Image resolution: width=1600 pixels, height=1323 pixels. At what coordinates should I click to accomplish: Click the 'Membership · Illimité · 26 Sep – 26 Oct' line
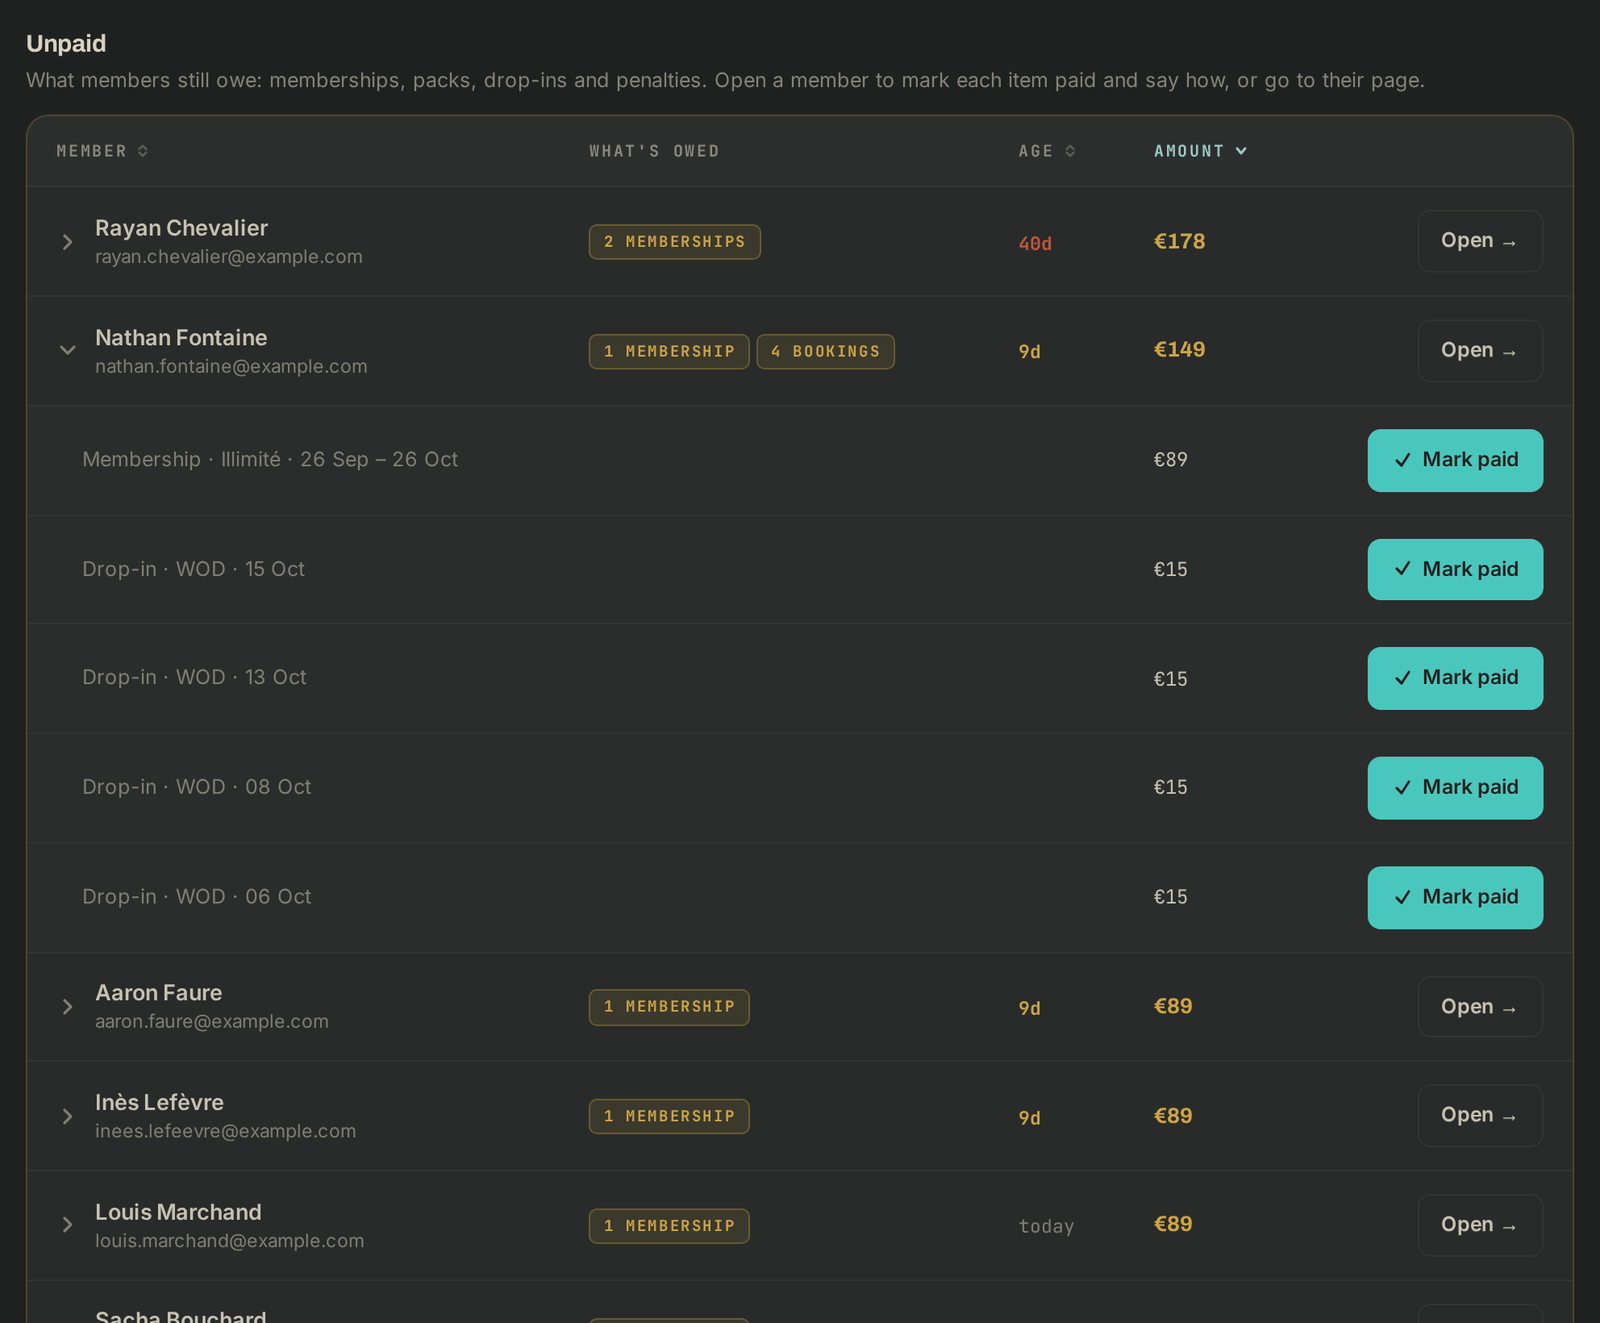coord(270,460)
